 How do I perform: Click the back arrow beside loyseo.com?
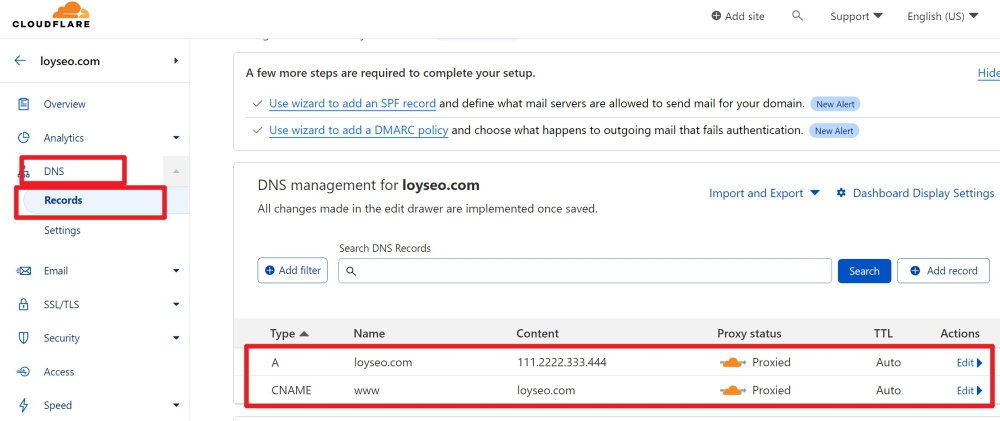pyautogui.click(x=20, y=61)
